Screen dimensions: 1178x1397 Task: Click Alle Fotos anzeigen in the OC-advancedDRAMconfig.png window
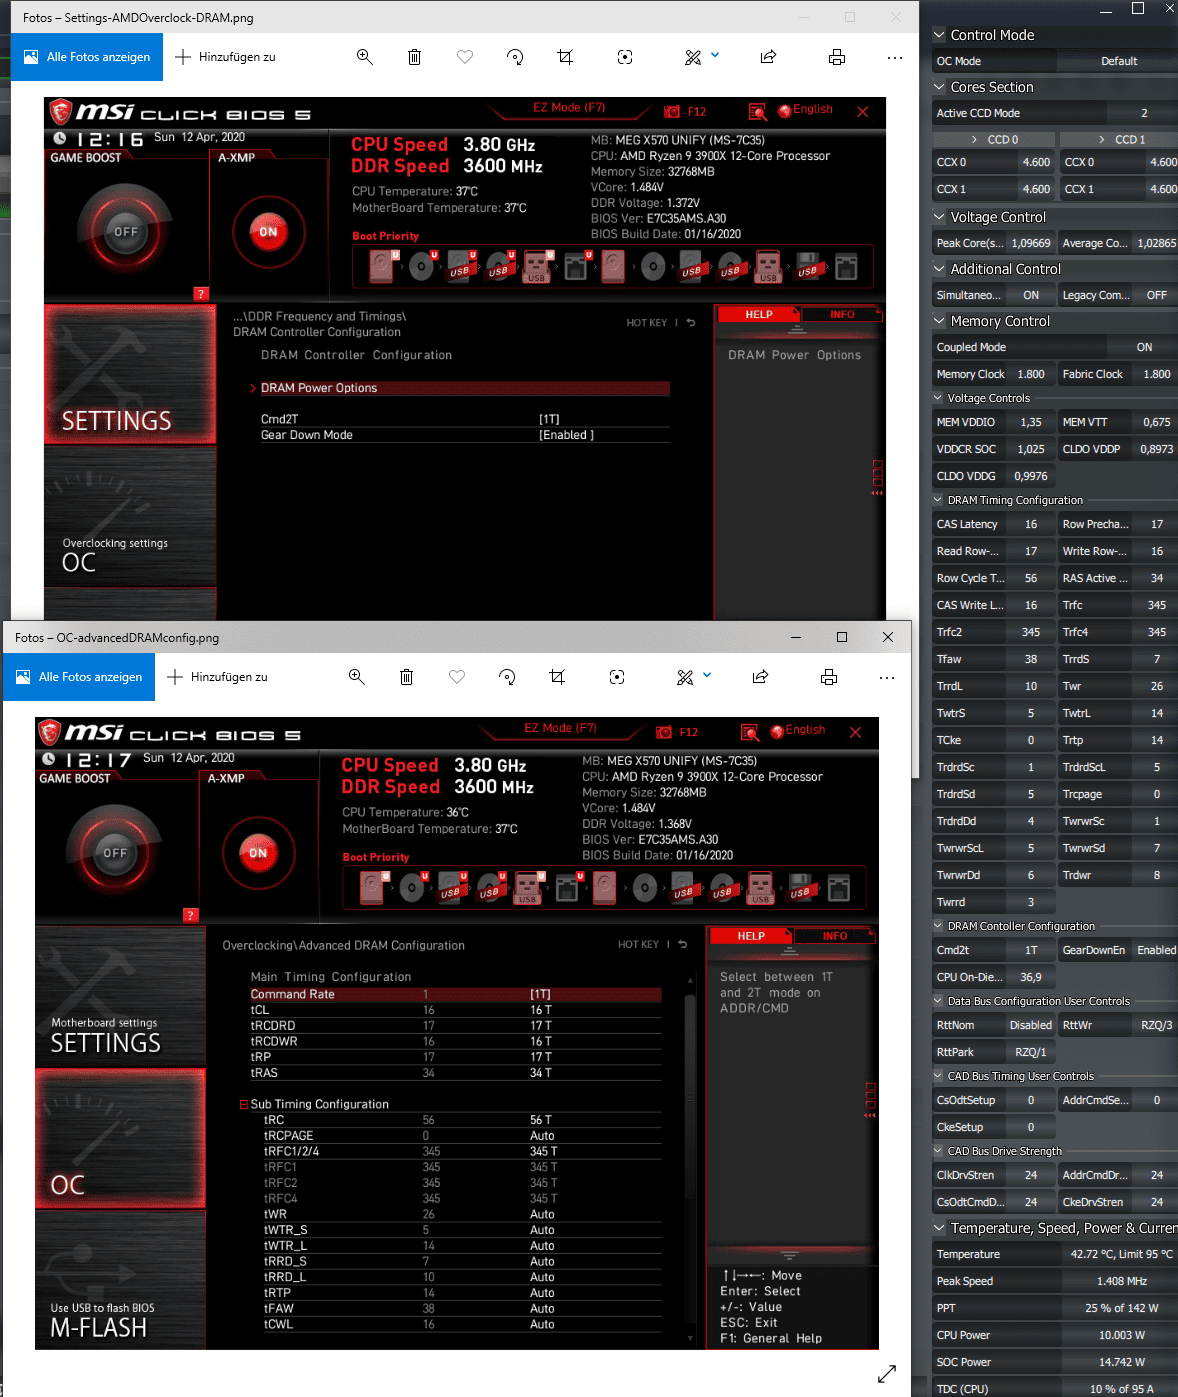pos(79,677)
